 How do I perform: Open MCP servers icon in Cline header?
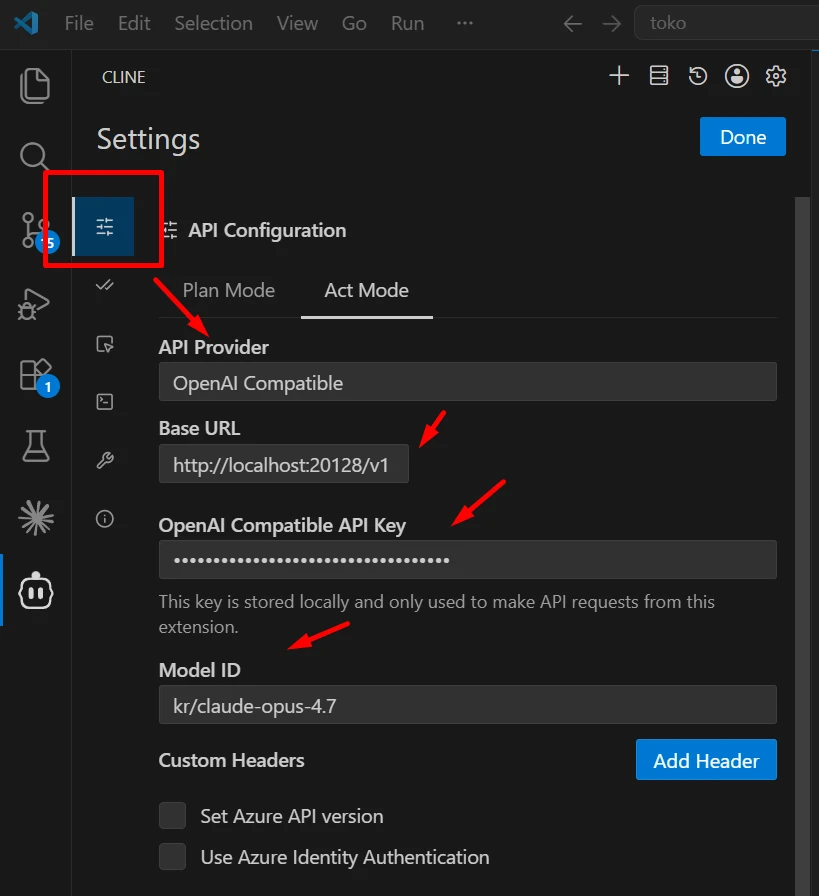pos(658,75)
